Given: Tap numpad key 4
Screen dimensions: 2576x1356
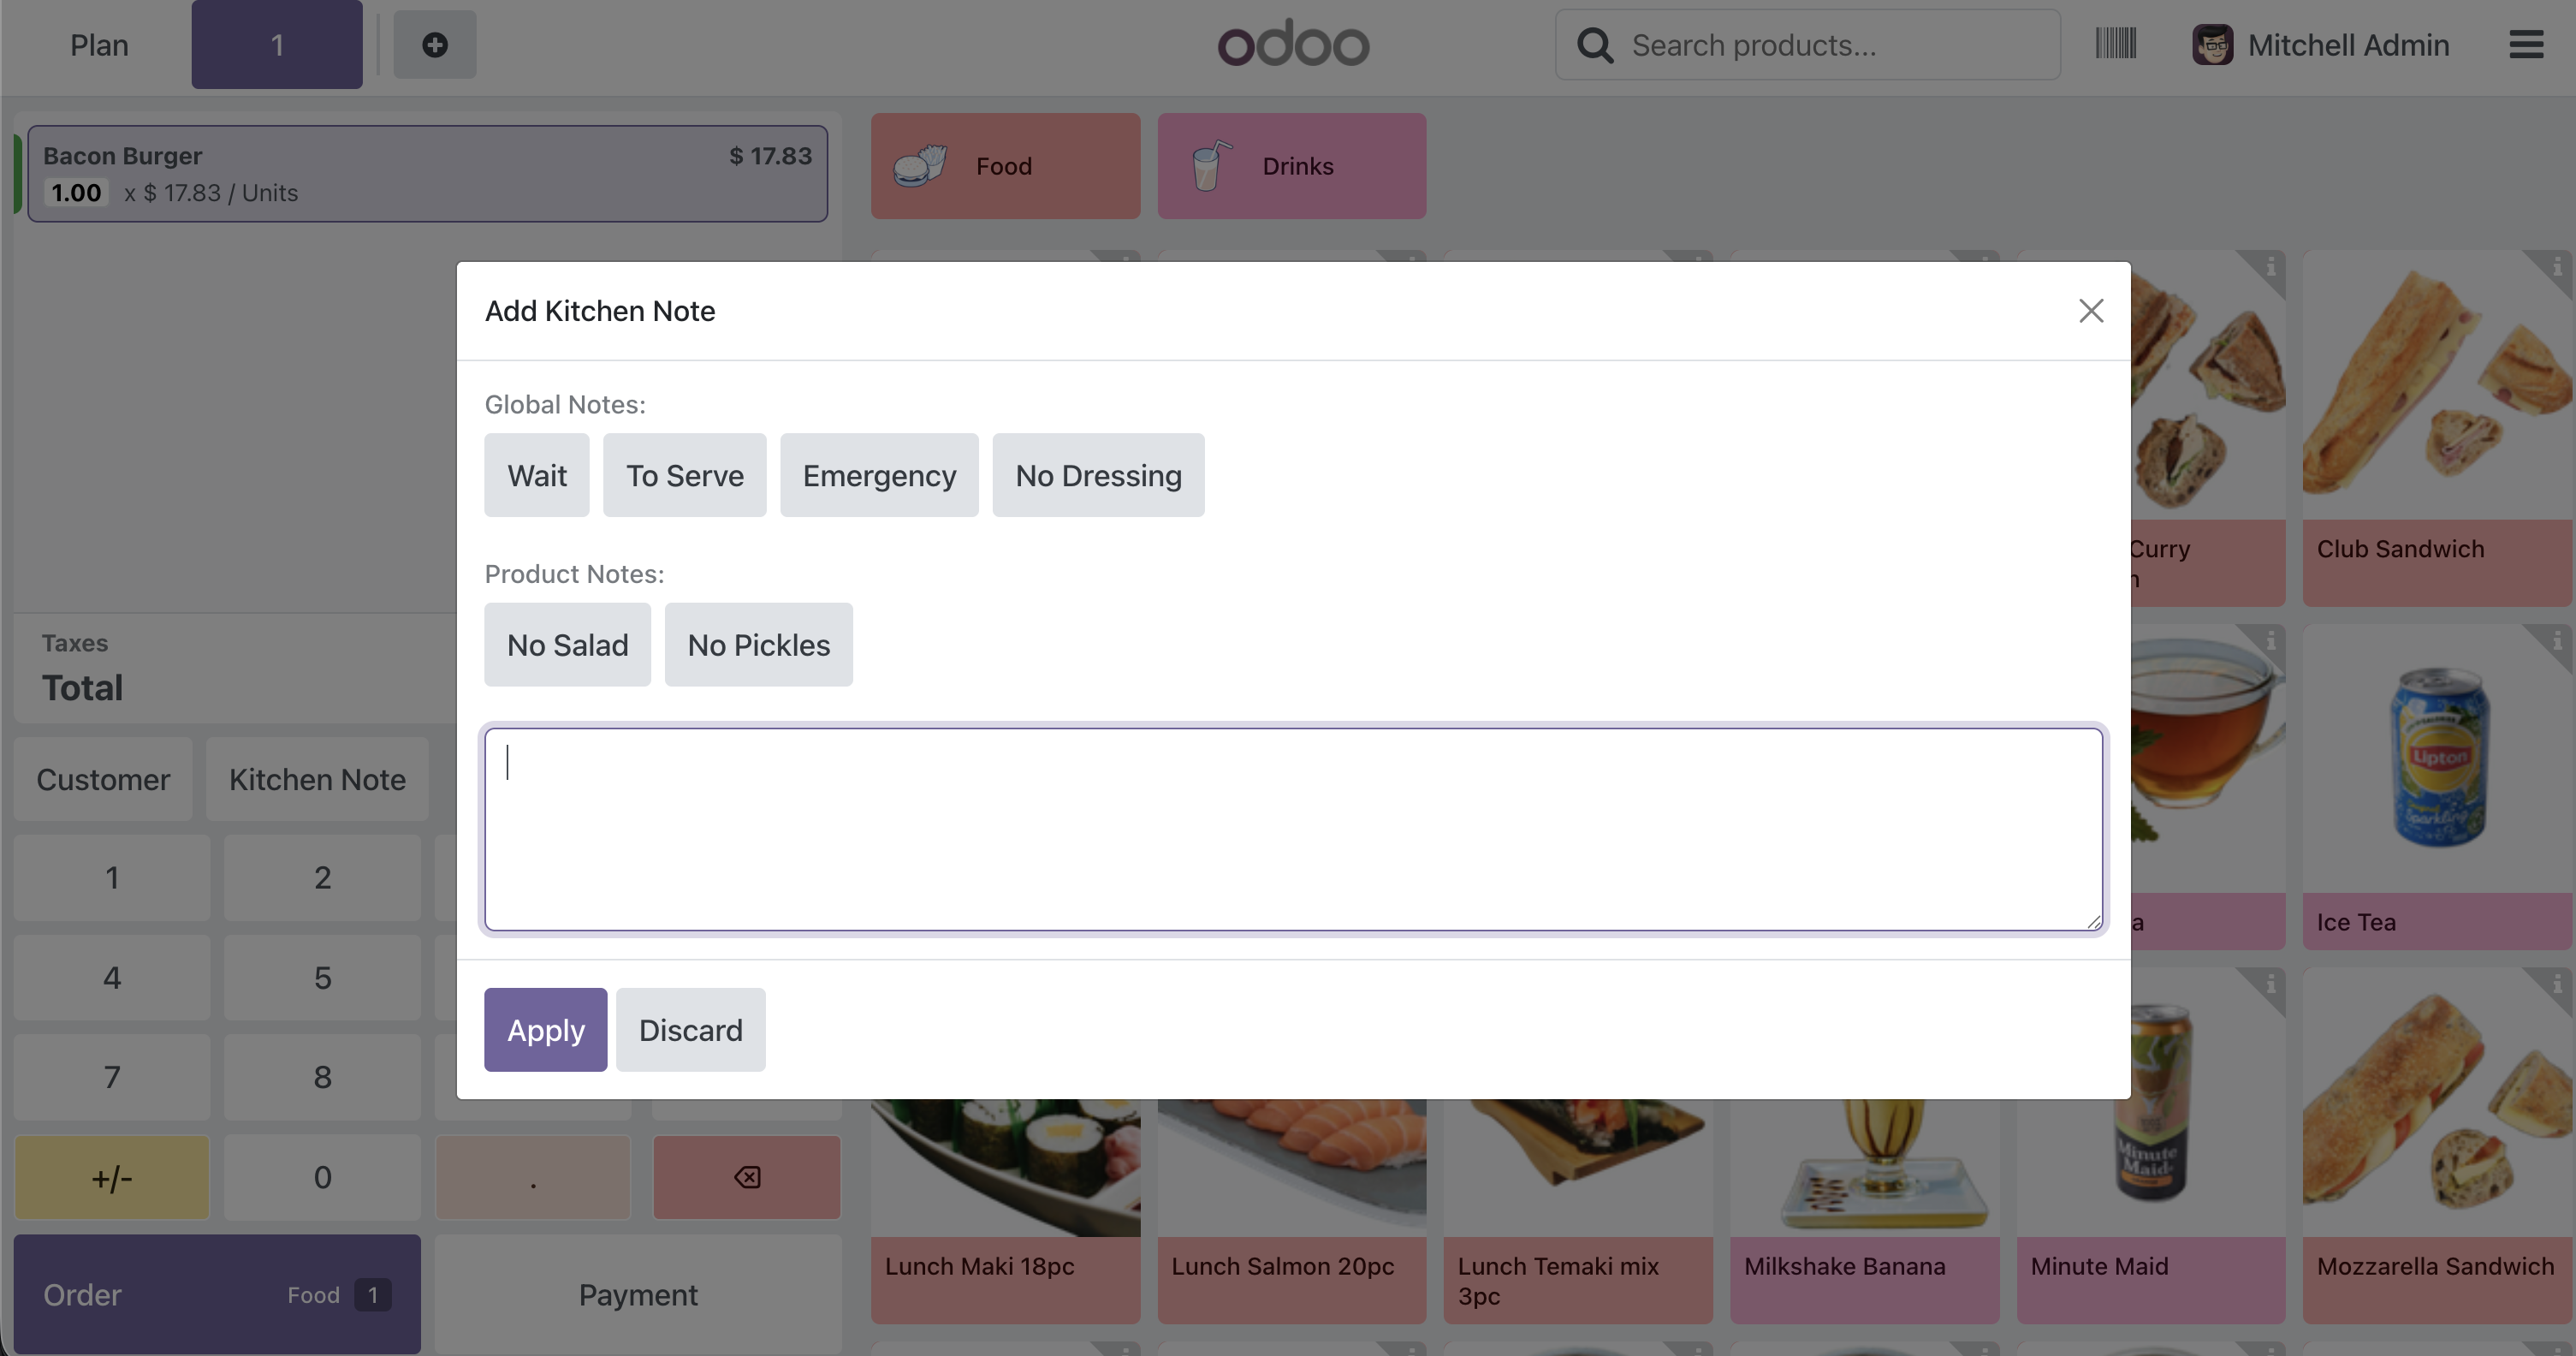Looking at the screenshot, I should pos(112,977).
